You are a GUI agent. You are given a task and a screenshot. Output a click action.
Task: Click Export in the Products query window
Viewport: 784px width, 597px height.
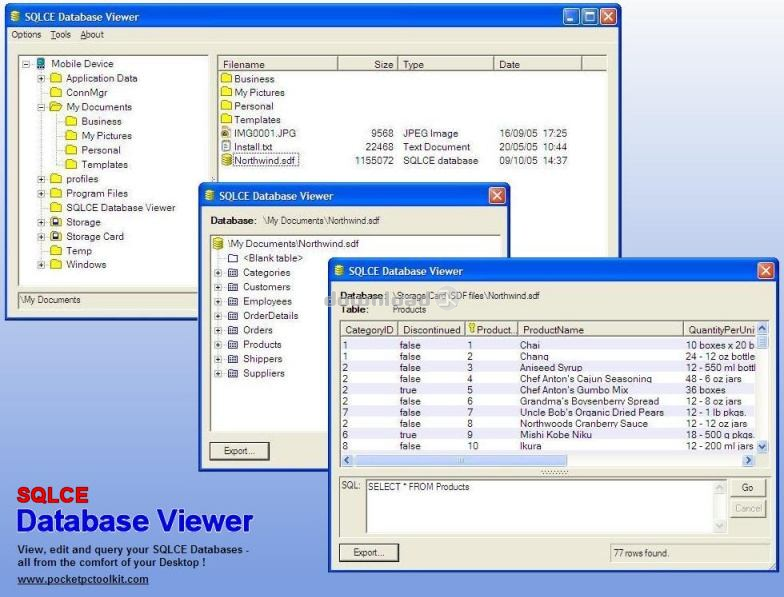(369, 552)
